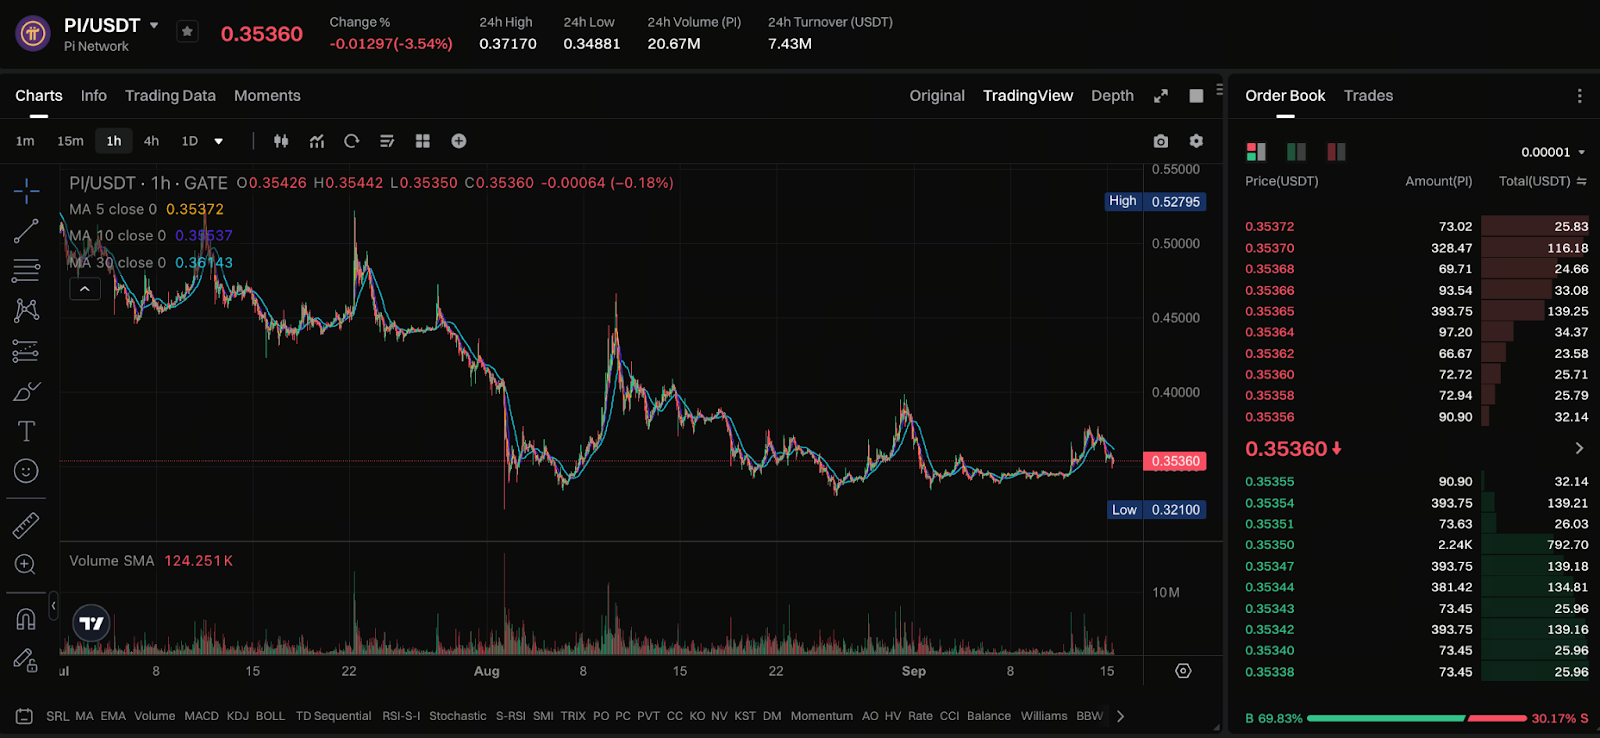This screenshot has height=738, width=1600.
Task: Show more indicators right arrow
Action: (x=1120, y=716)
